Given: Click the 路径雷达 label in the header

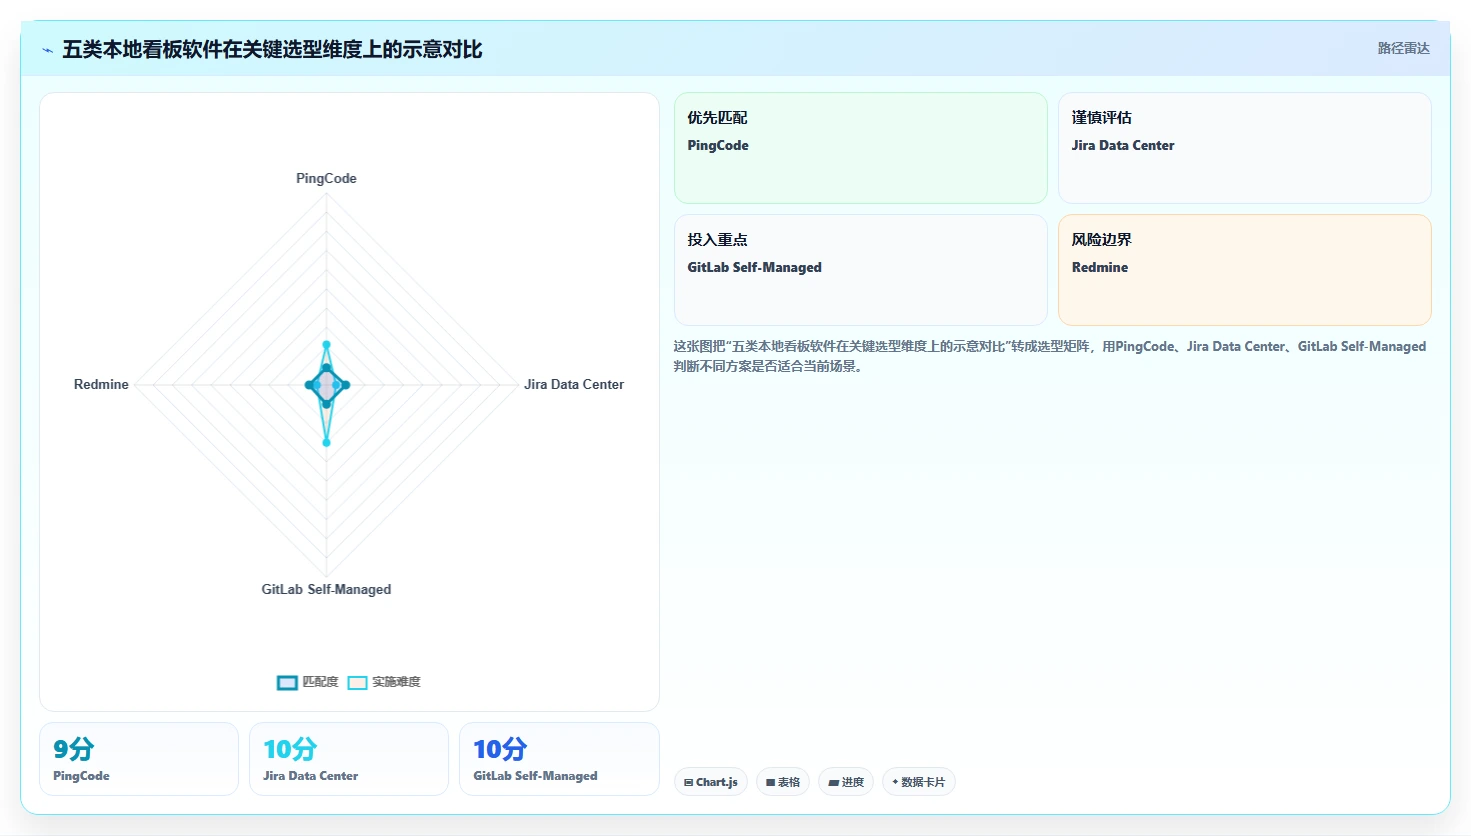Looking at the screenshot, I should pyautogui.click(x=1403, y=48).
